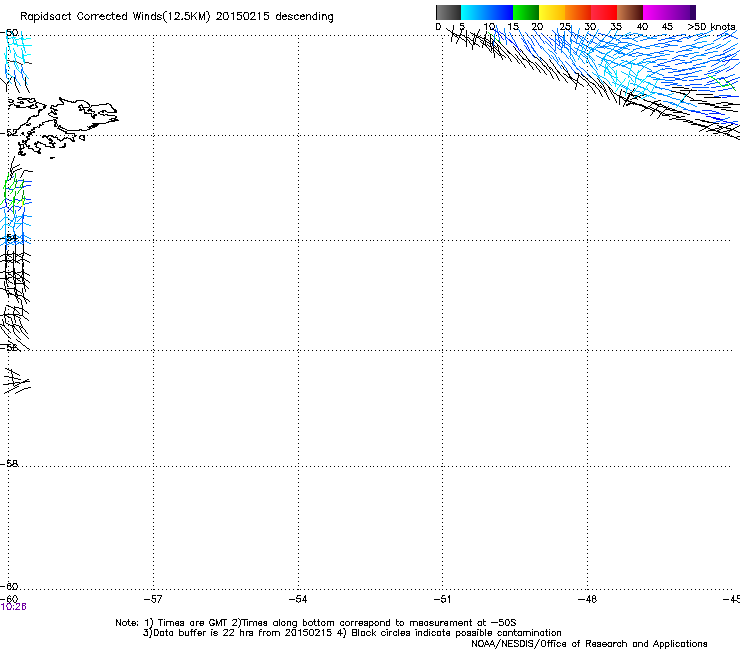The height and width of the screenshot is (650, 740).
Task: Pick the magenta 40-45 knots legend segment
Action: click(656, 12)
